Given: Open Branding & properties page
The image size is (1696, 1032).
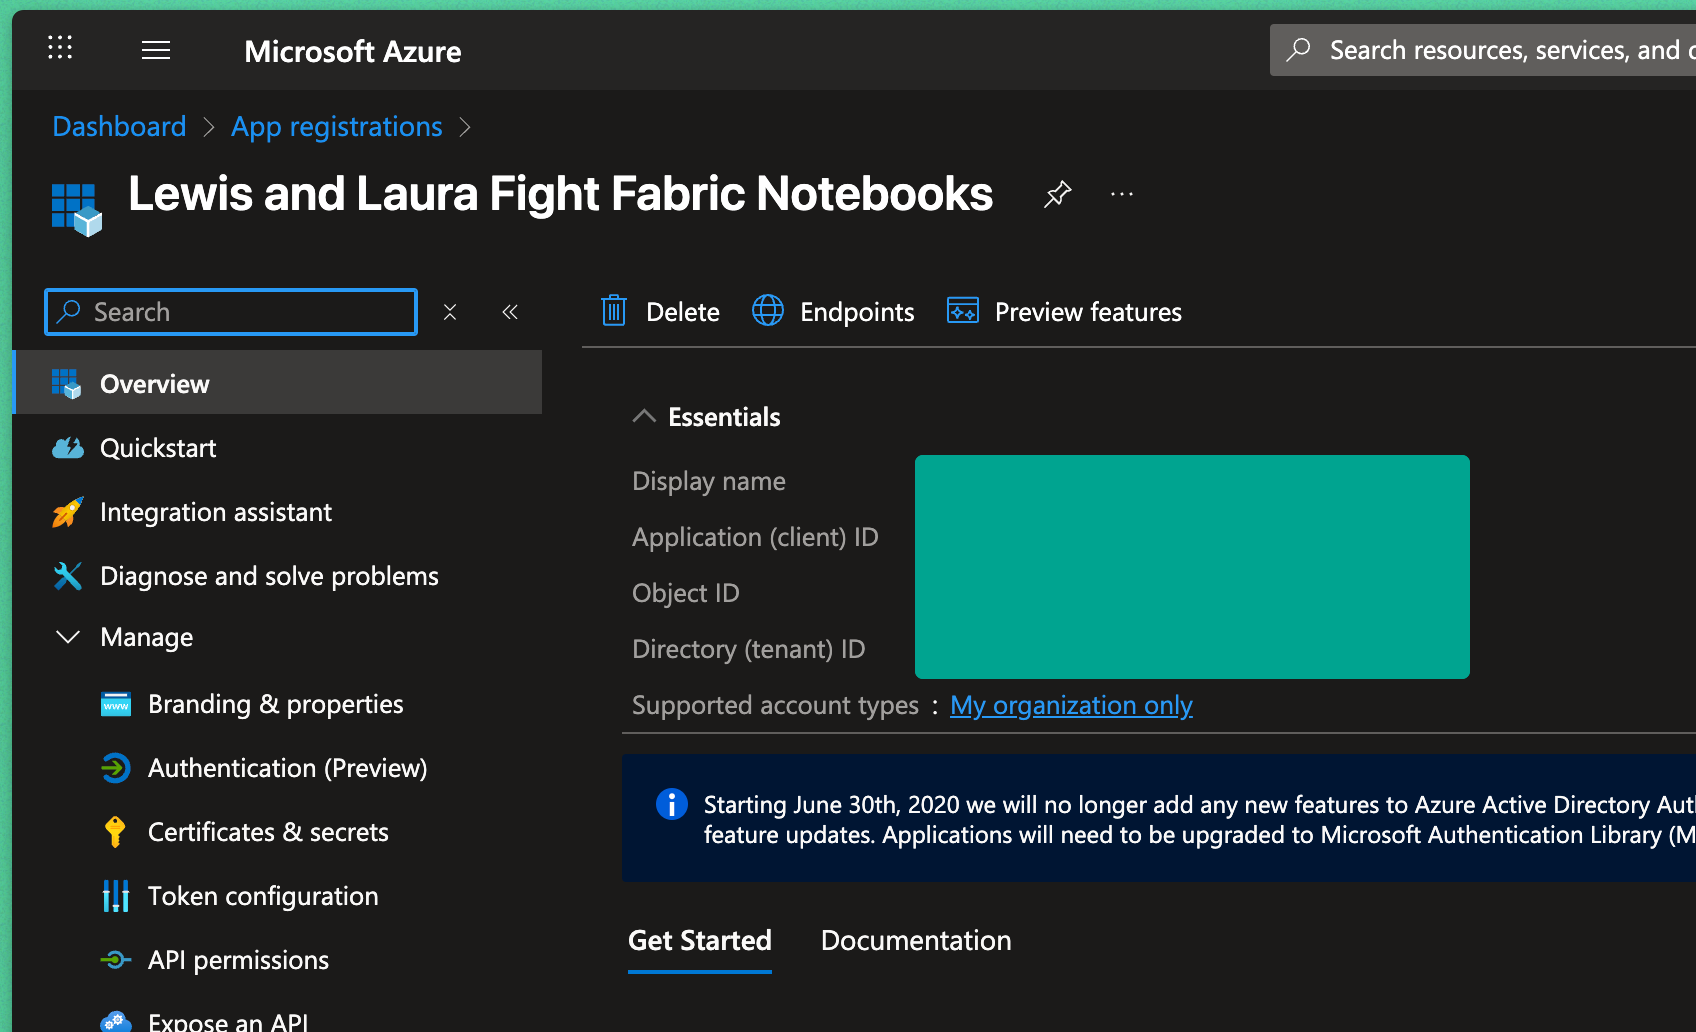Looking at the screenshot, I should pos(278,704).
